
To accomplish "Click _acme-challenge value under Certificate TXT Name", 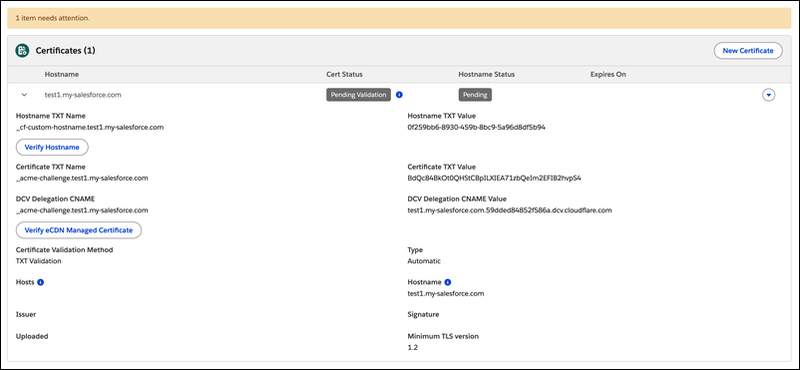I will [x=82, y=179].
